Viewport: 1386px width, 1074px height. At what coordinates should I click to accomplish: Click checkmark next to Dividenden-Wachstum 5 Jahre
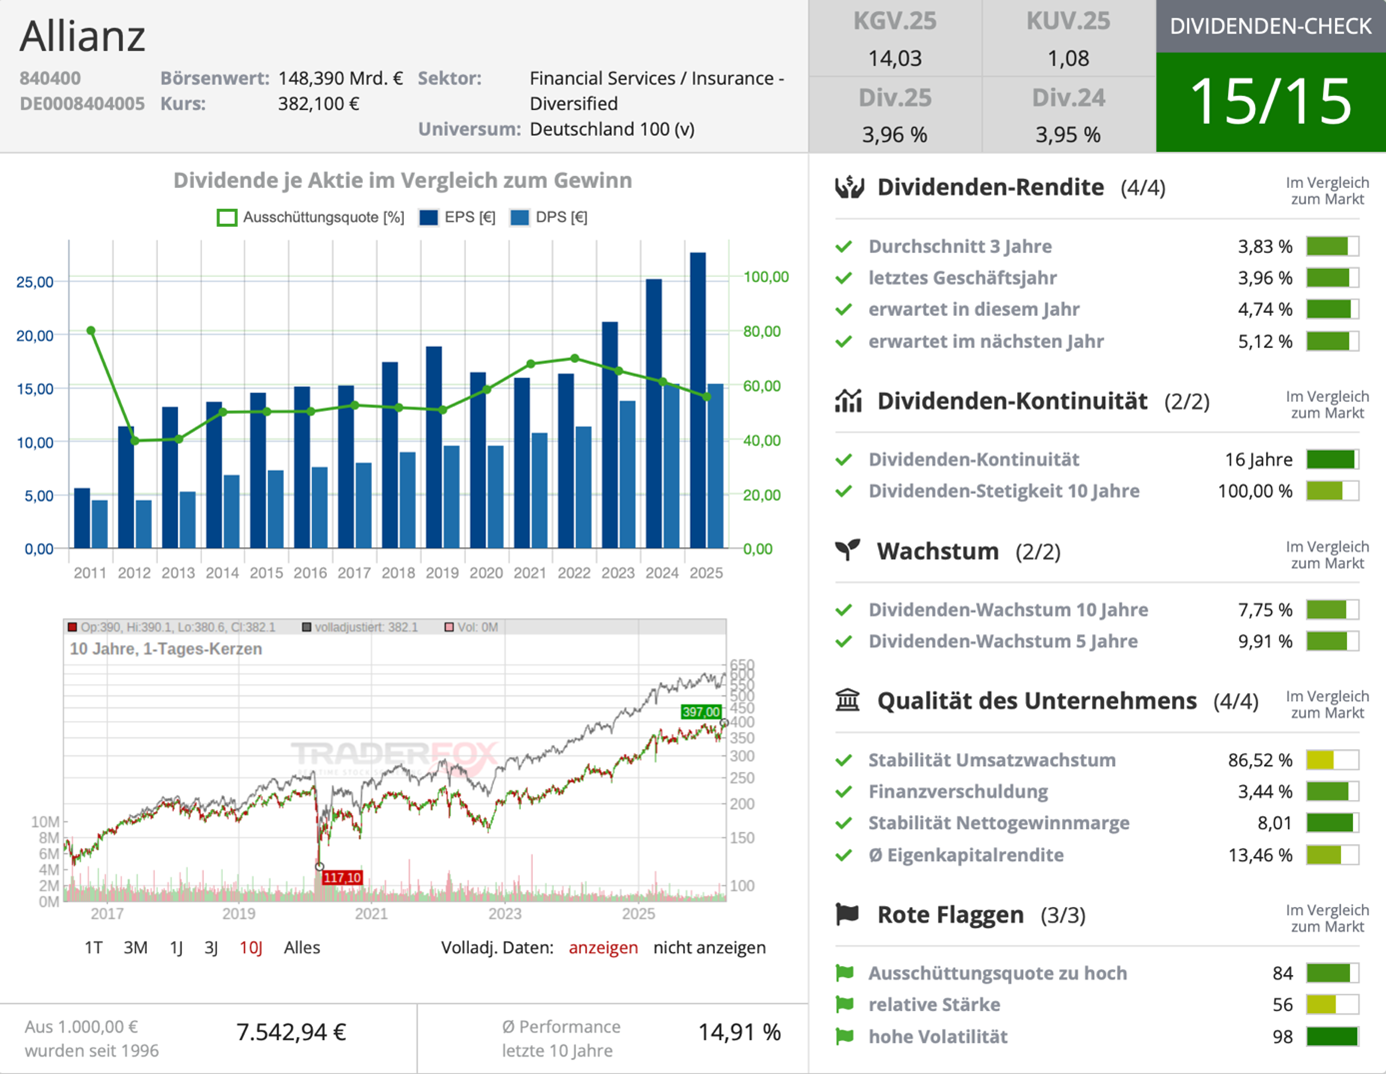click(844, 641)
